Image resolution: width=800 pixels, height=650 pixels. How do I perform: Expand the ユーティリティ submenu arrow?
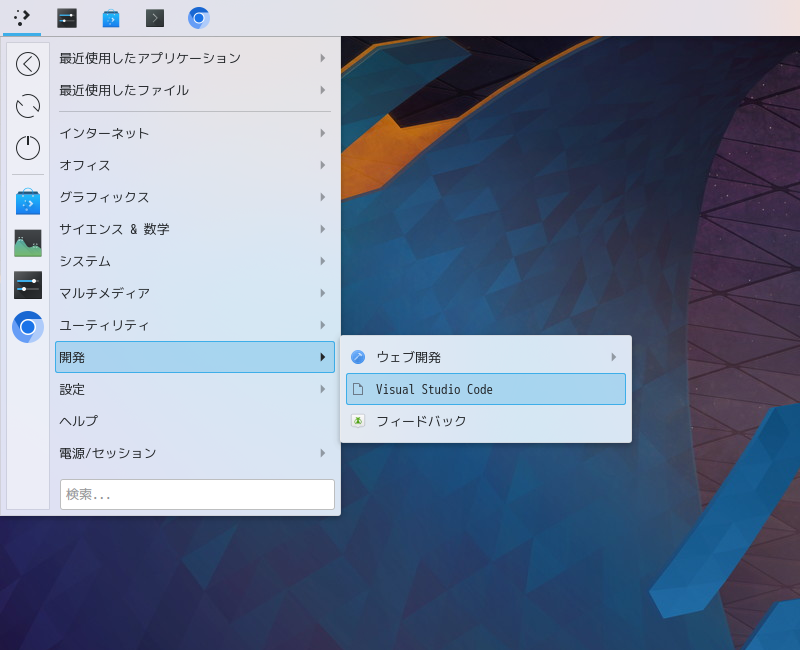pos(322,325)
